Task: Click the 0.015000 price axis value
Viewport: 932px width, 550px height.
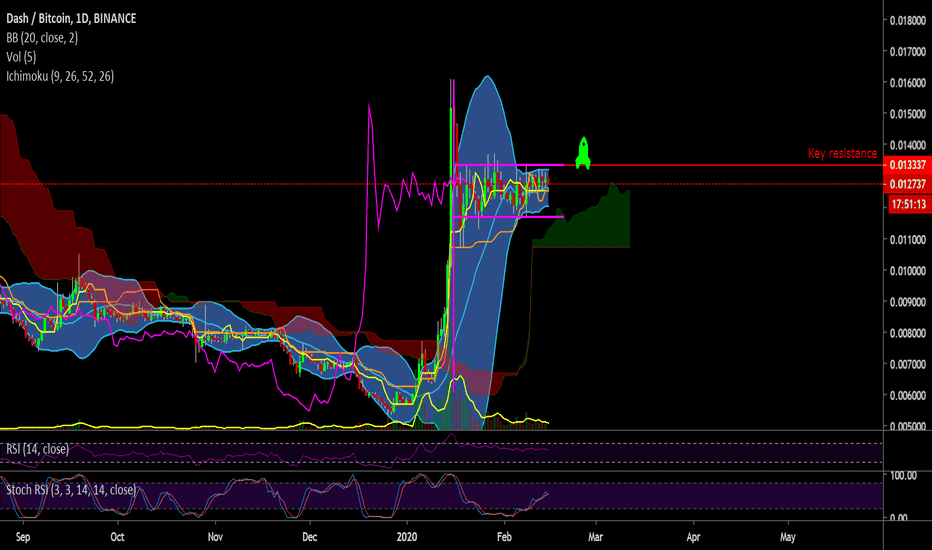Action: pos(908,114)
